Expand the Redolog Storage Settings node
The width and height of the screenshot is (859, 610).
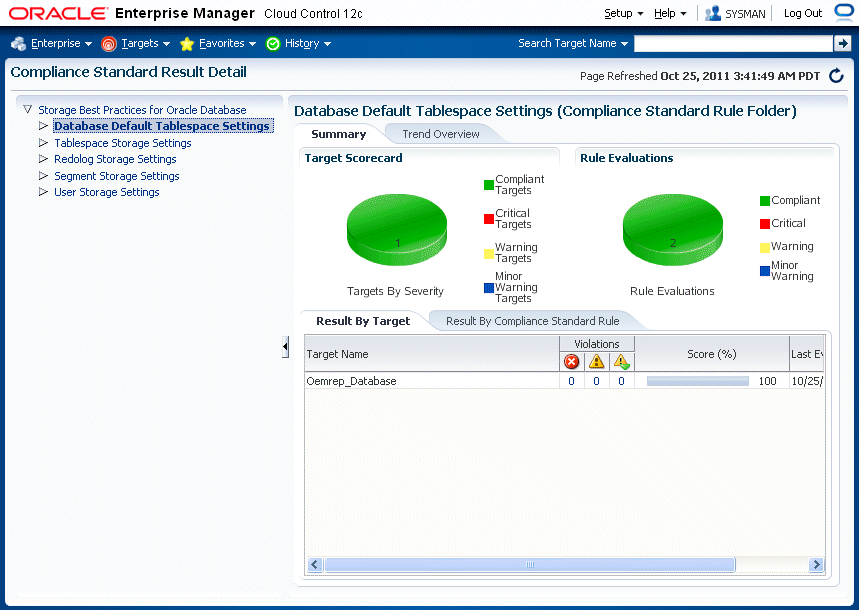(43, 158)
